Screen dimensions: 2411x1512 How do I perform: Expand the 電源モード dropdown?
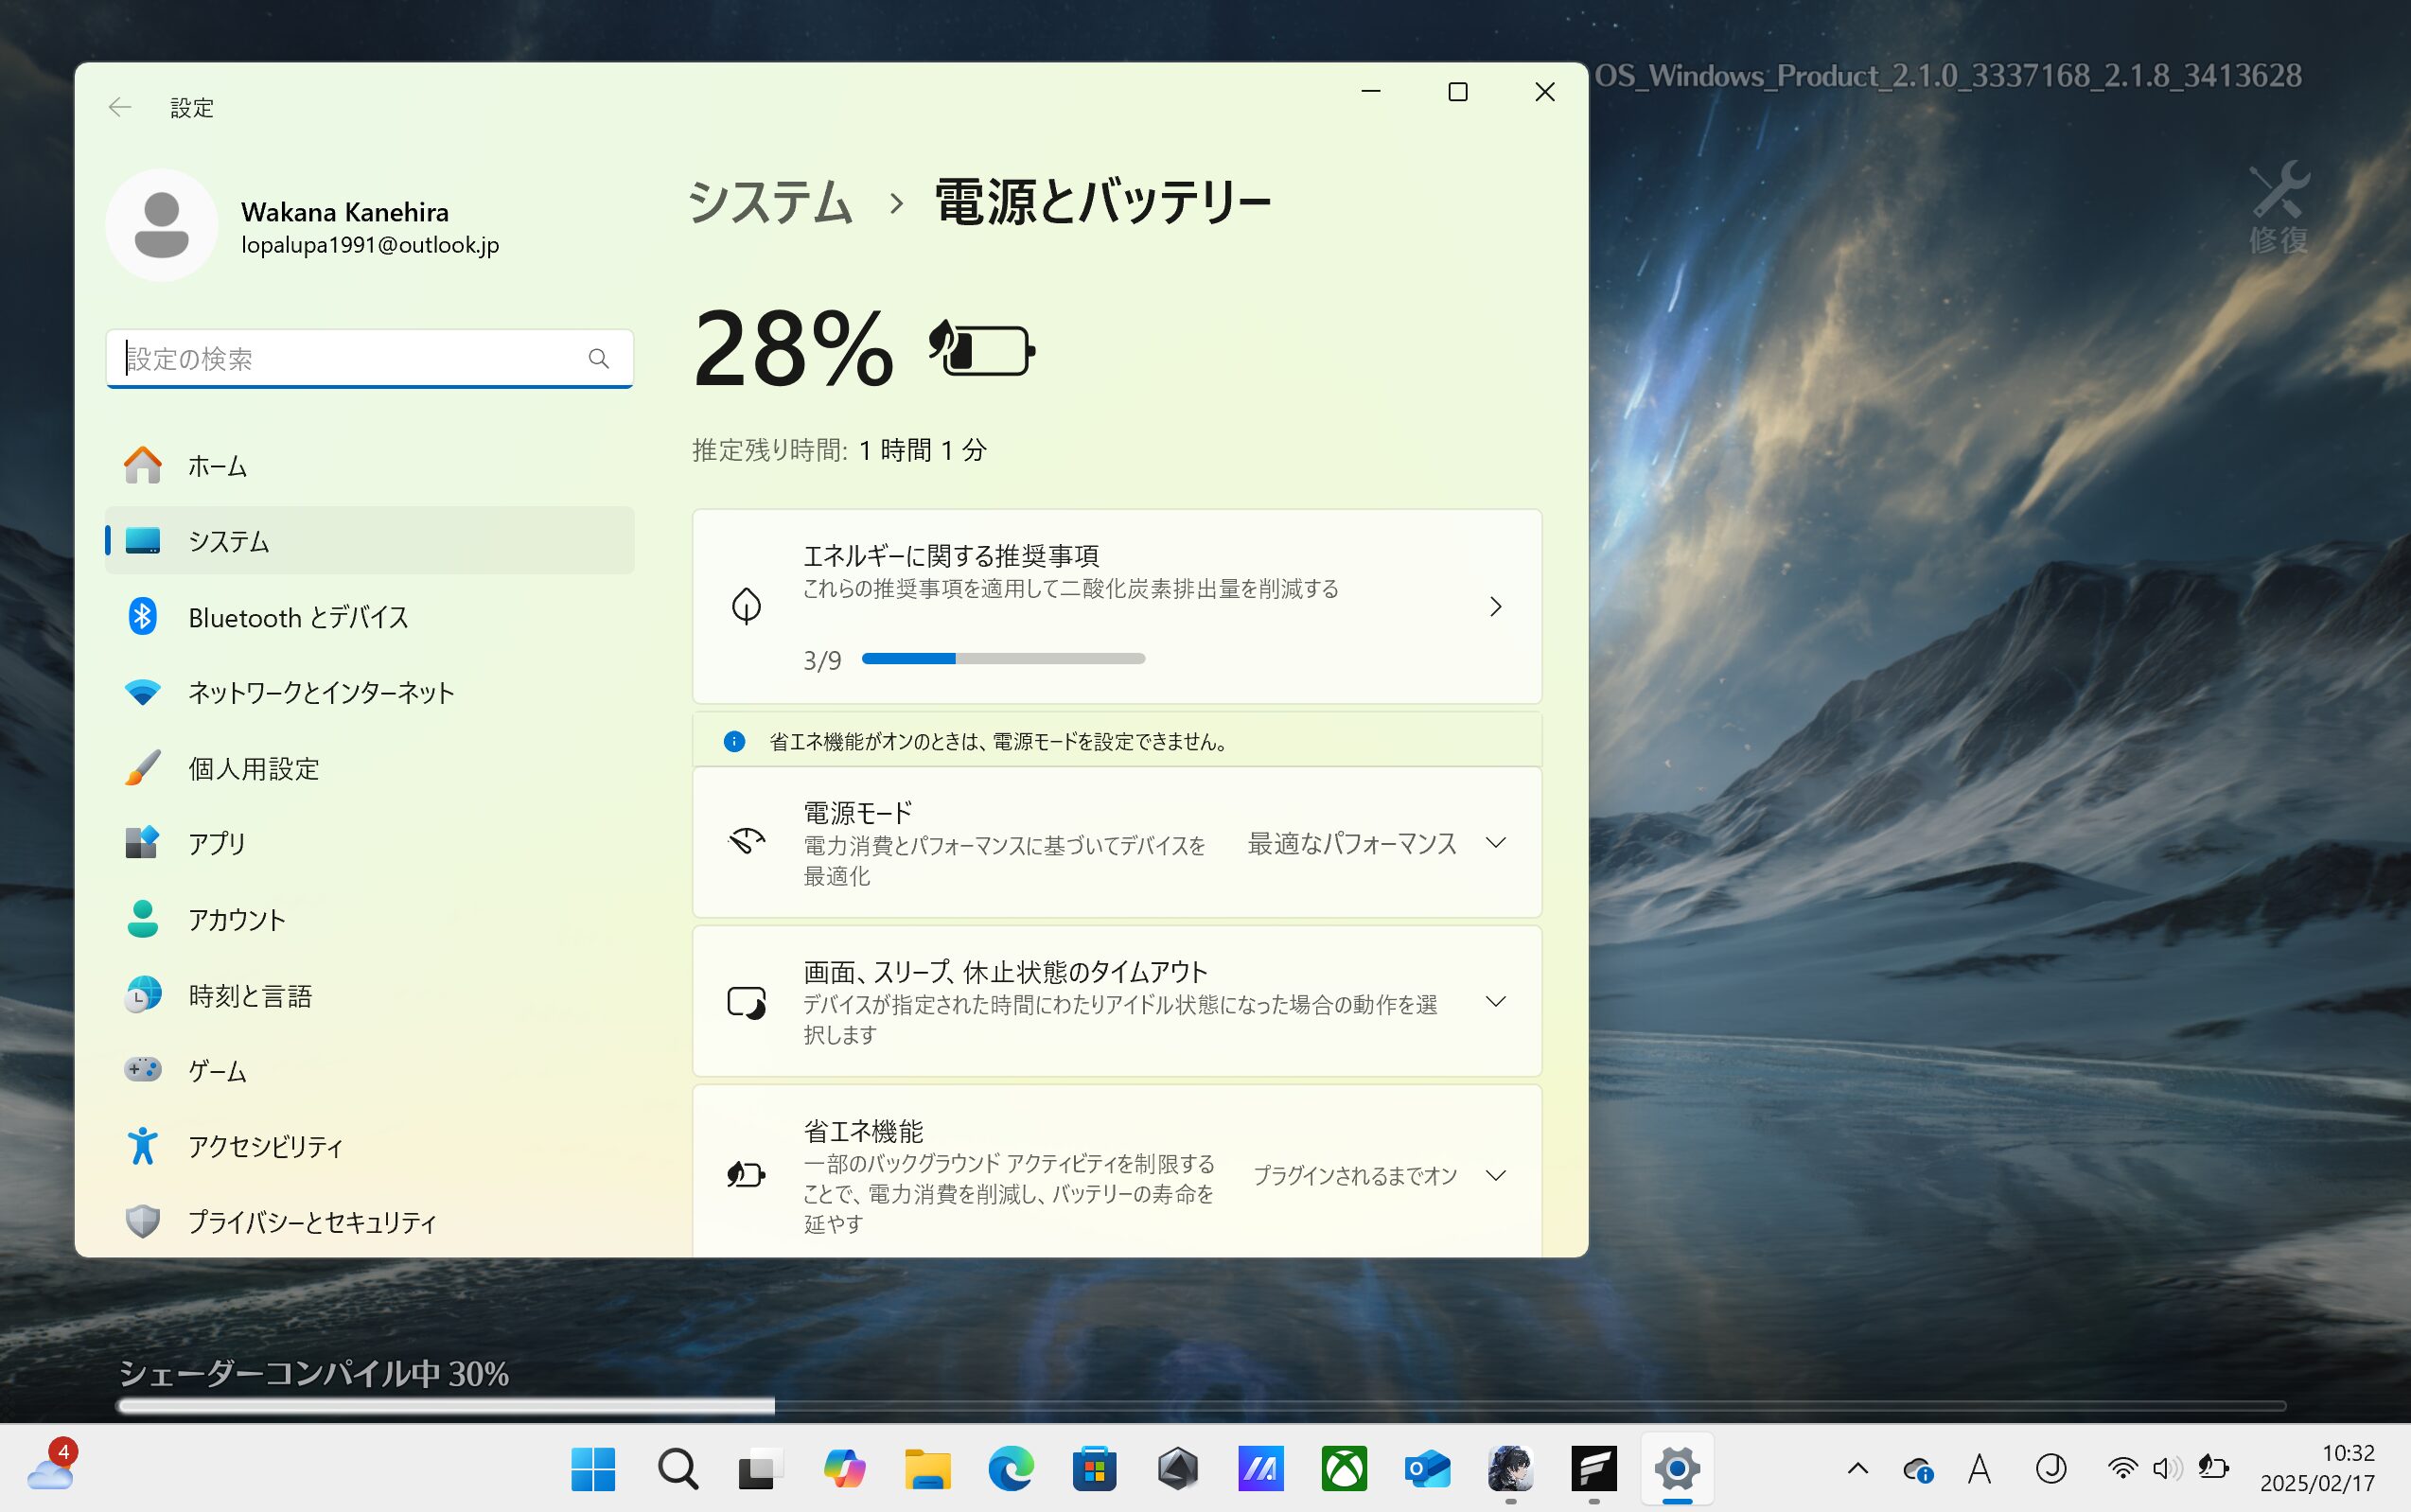click(x=1495, y=843)
